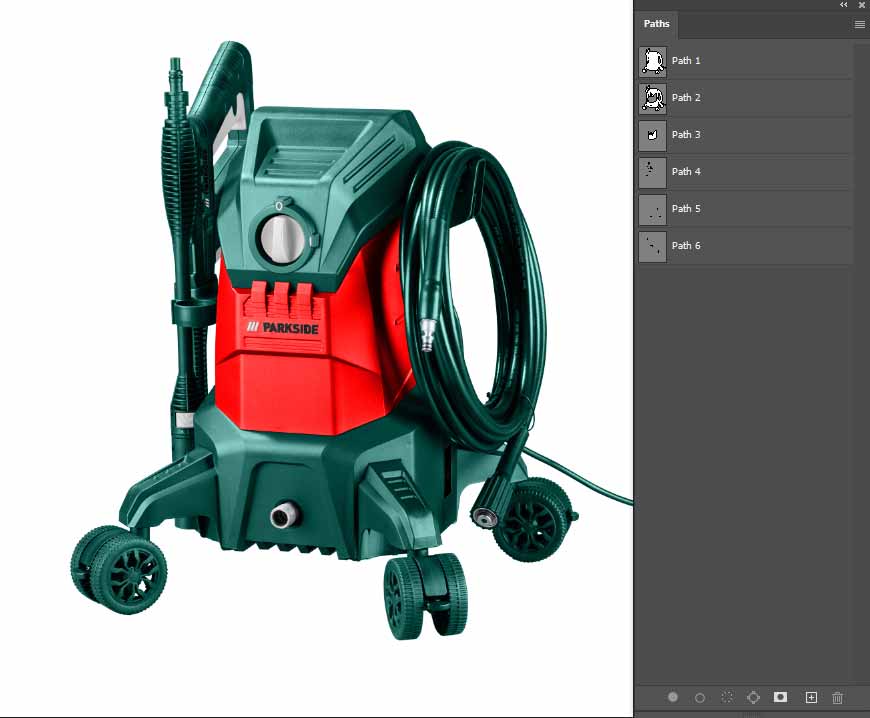Click the Path 1 thumbnail
The image size is (870, 718).
click(x=652, y=61)
